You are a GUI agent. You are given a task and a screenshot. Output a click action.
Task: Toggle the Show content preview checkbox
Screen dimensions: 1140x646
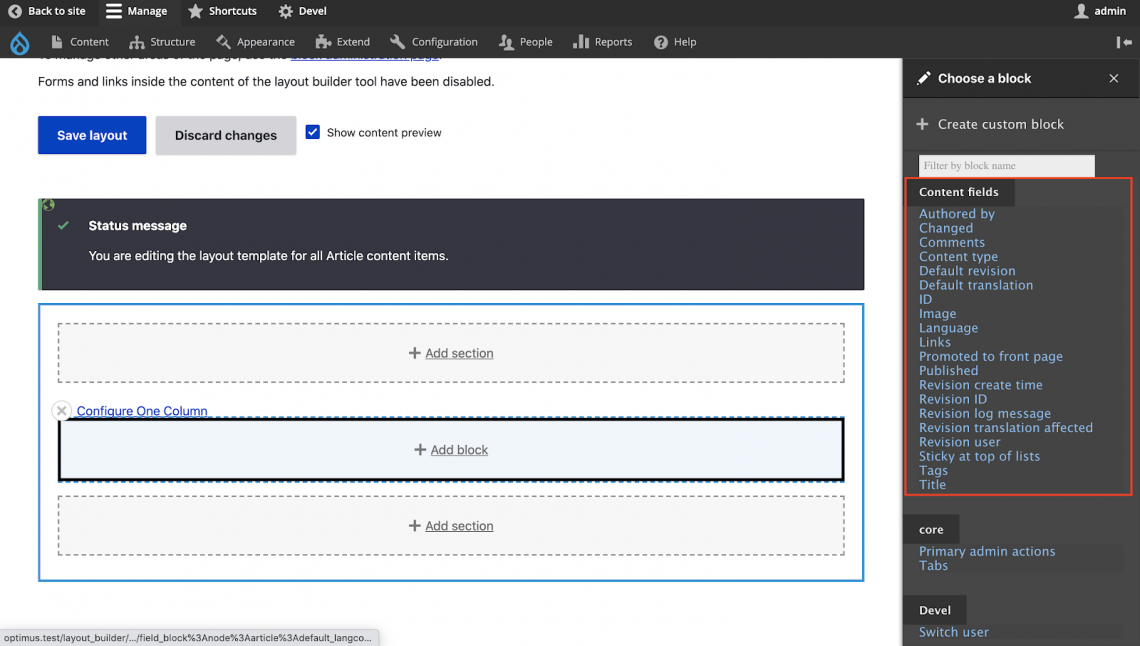click(x=313, y=132)
